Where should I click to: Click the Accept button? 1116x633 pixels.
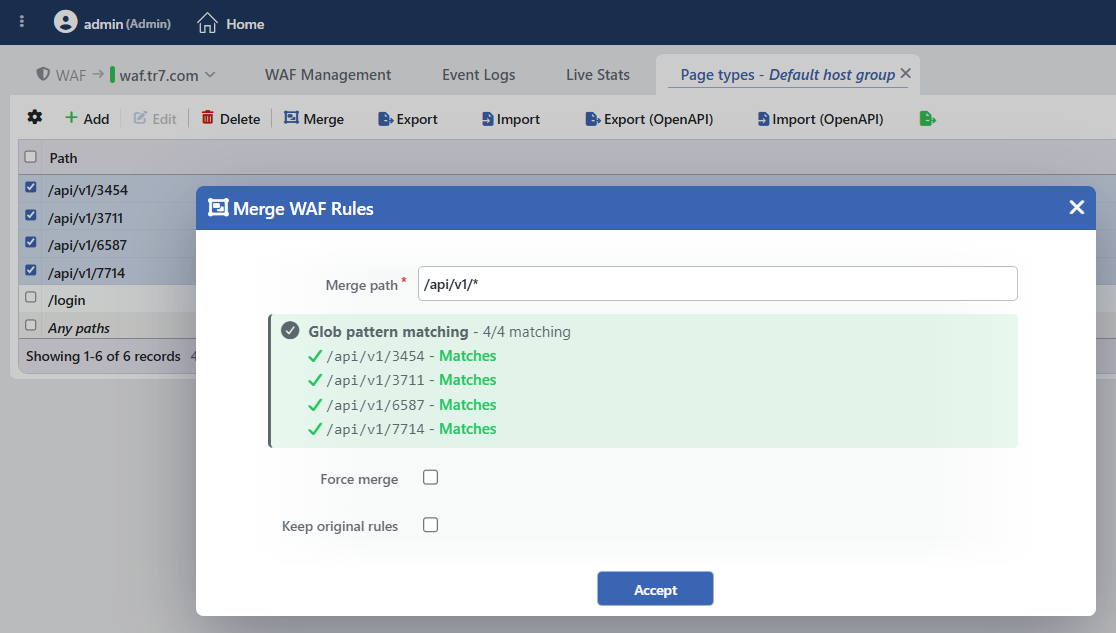click(x=655, y=589)
